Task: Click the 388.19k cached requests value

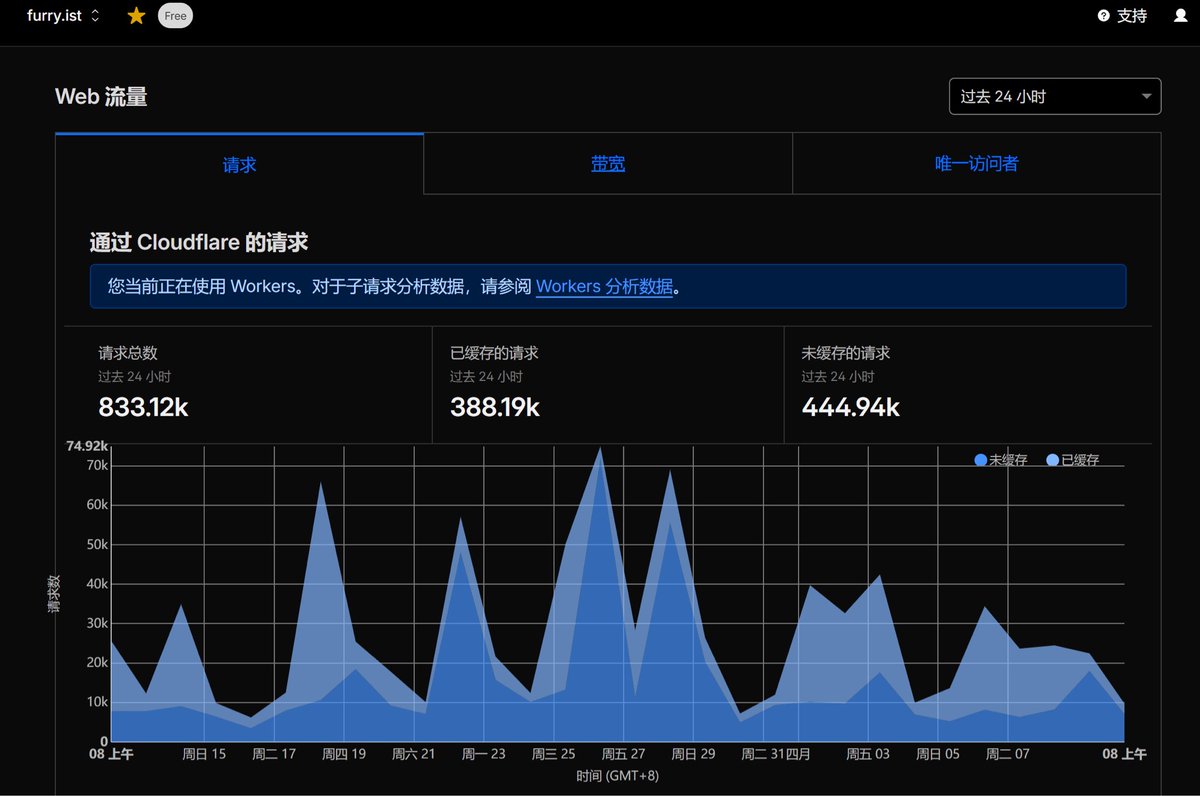Action: coord(495,407)
